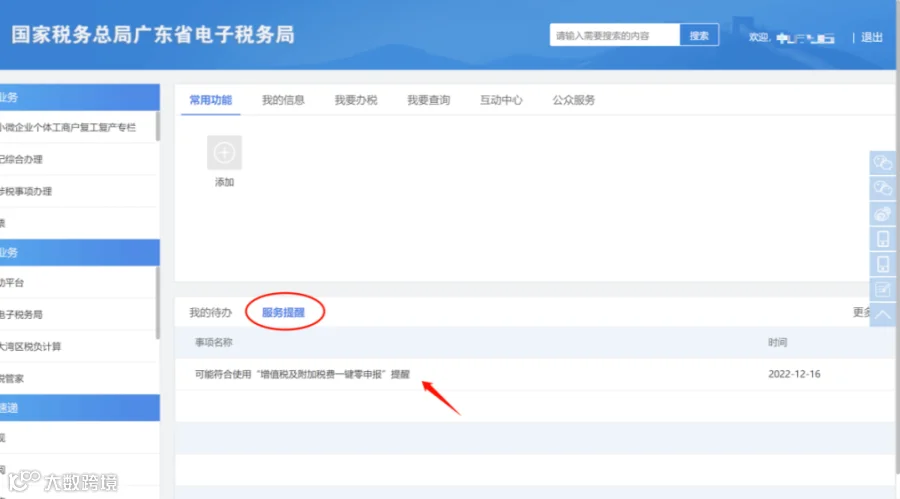Select the 公众服务 tab
Image resolution: width=900 pixels, height=499 pixels.
[573, 100]
